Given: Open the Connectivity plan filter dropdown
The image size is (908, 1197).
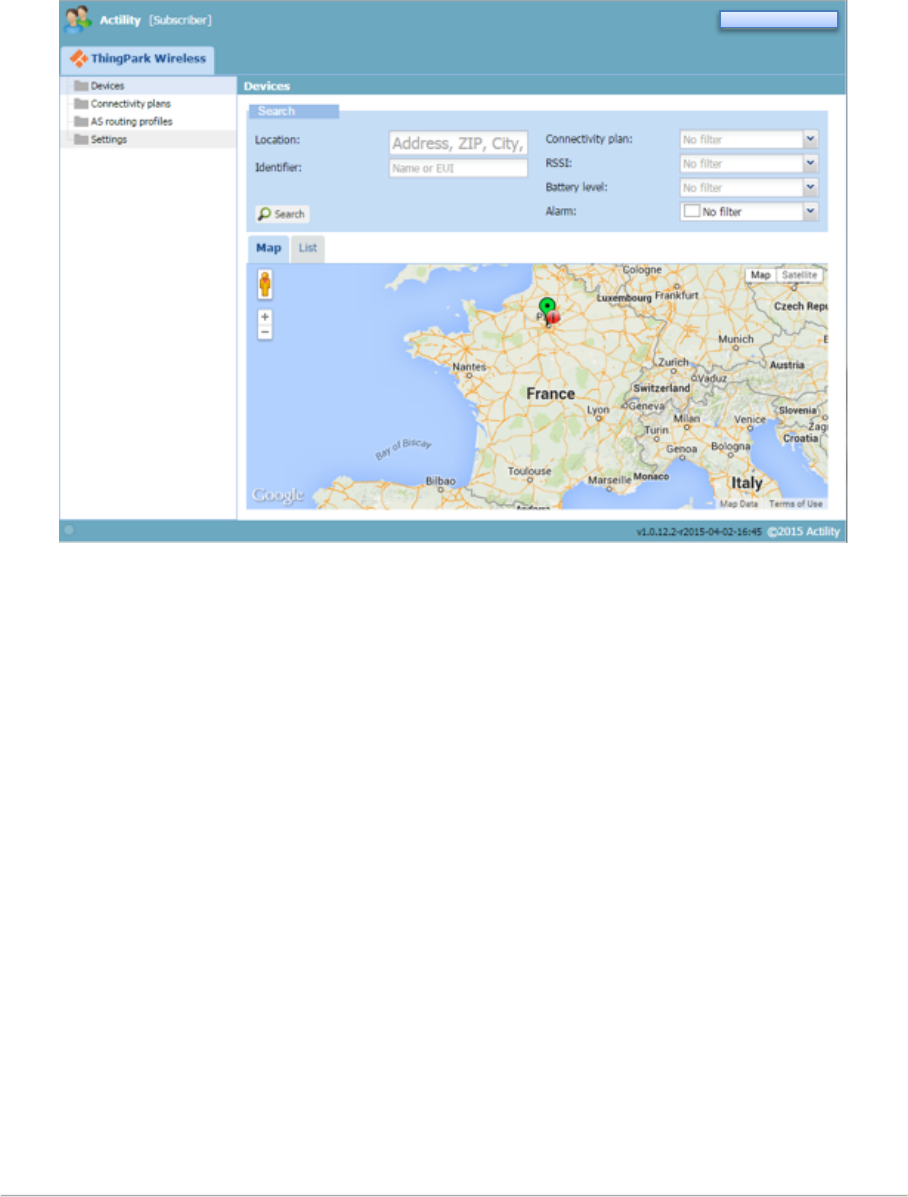Looking at the screenshot, I should point(810,139).
